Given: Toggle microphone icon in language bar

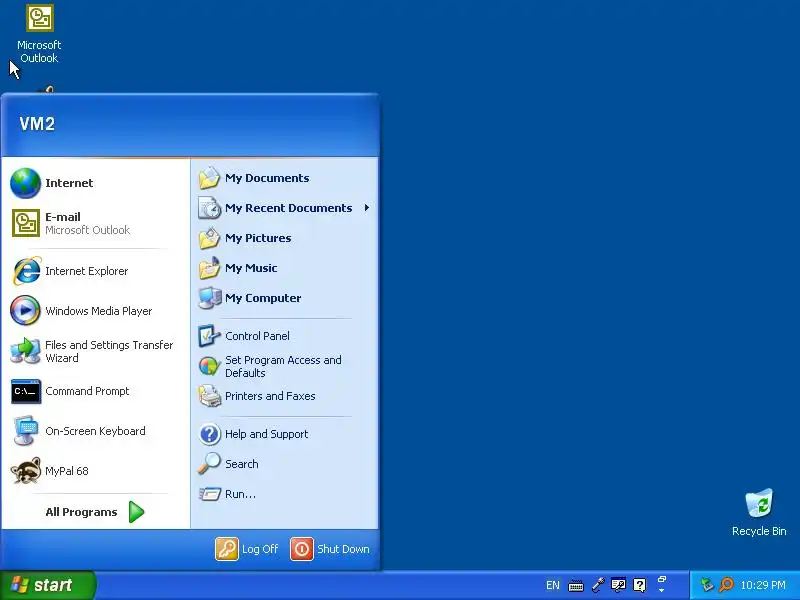Looking at the screenshot, I should tap(597, 585).
